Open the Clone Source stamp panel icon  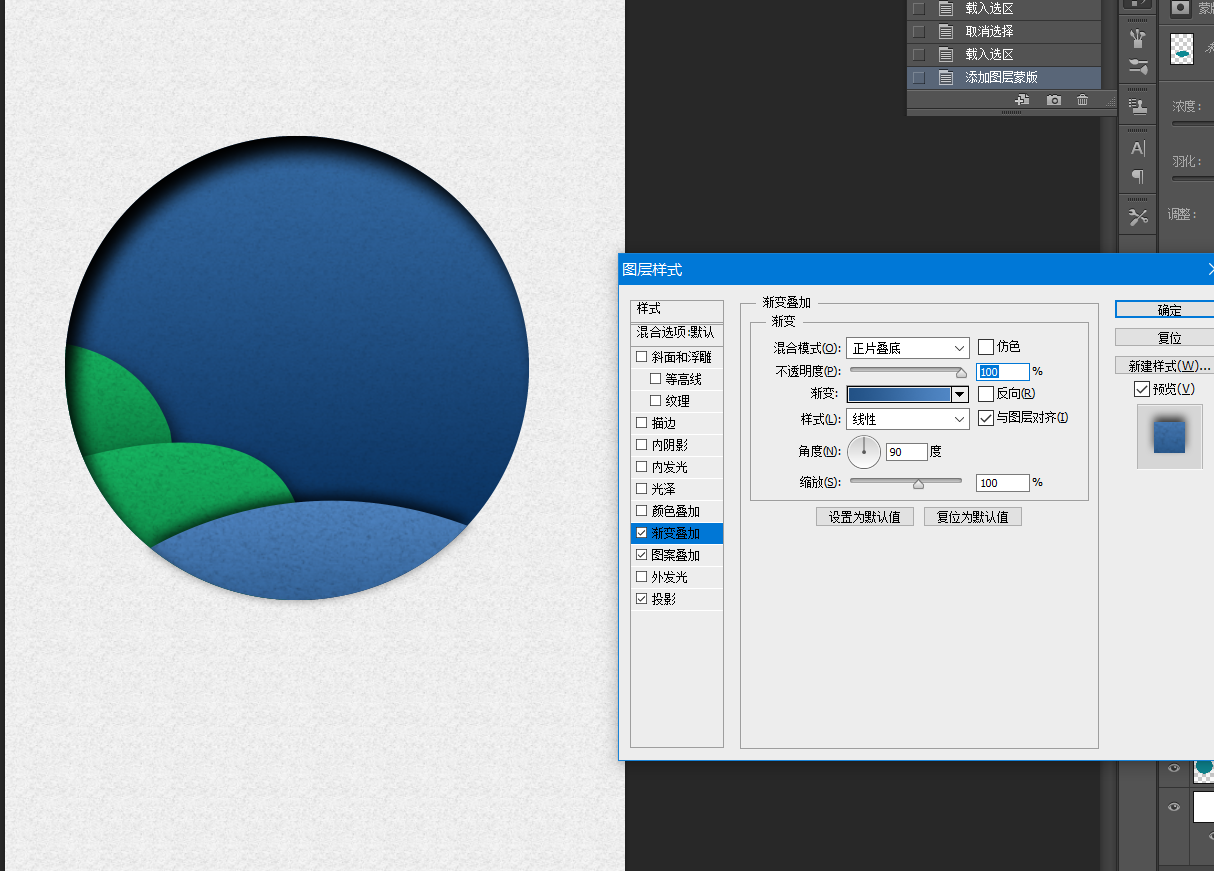coord(1138,105)
